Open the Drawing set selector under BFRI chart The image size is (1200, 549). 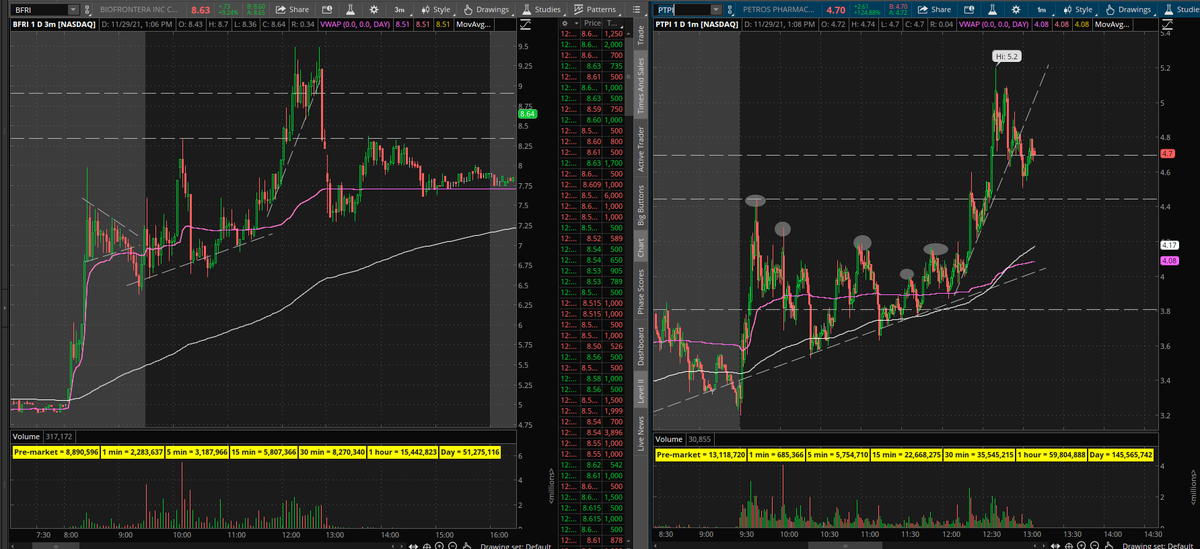pos(515,544)
